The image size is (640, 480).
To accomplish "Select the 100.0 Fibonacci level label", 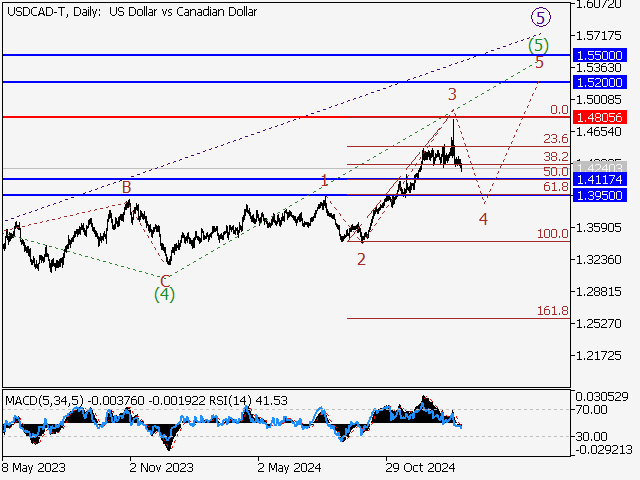I will click(552, 233).
